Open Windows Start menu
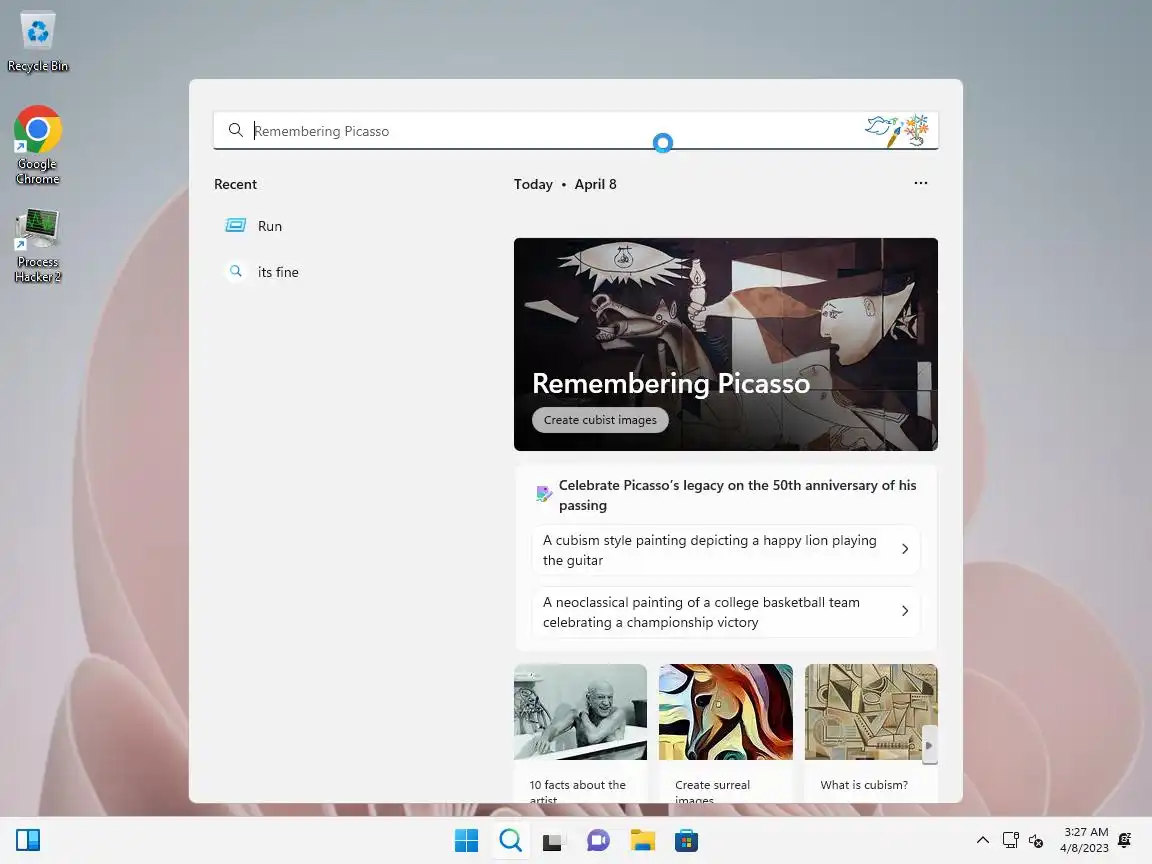 pyautogui.click(x=466, y=840)
